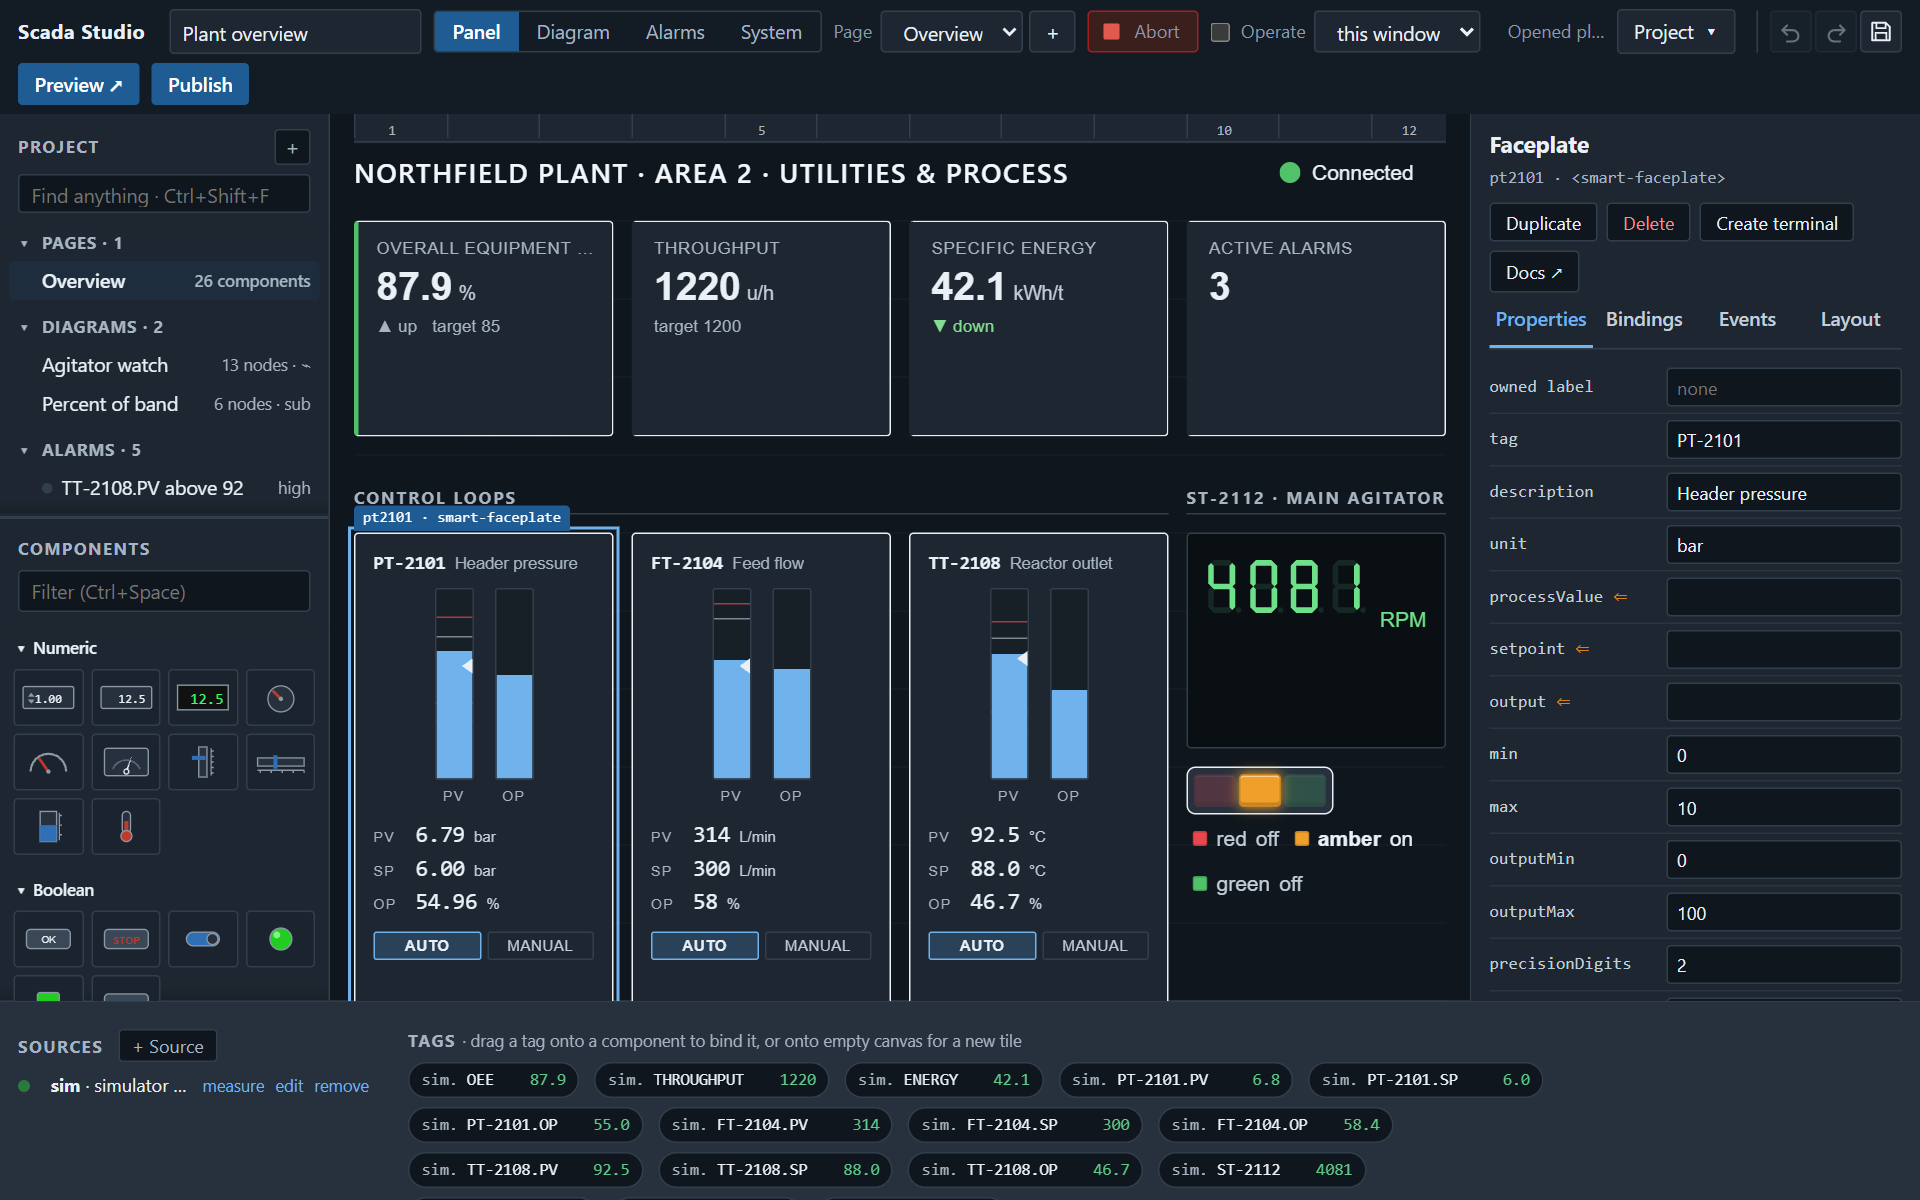Pick the plain 12.5 numeric readout component
Screen dimensions: 1920x1200
click(x=126, y=698)
